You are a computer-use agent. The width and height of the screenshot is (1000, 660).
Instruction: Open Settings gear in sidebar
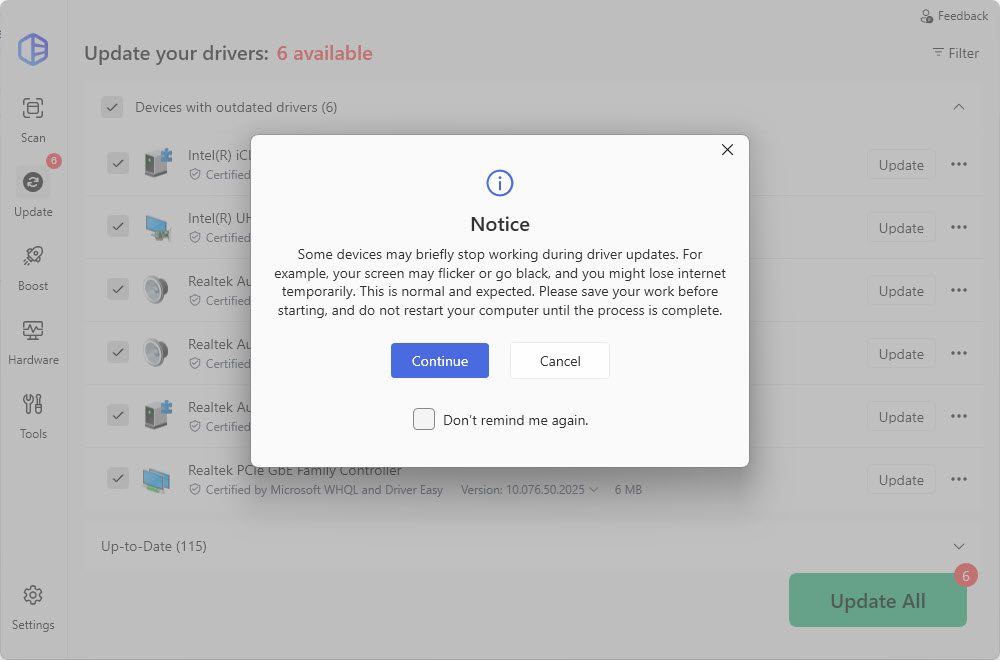coord(33,596)
